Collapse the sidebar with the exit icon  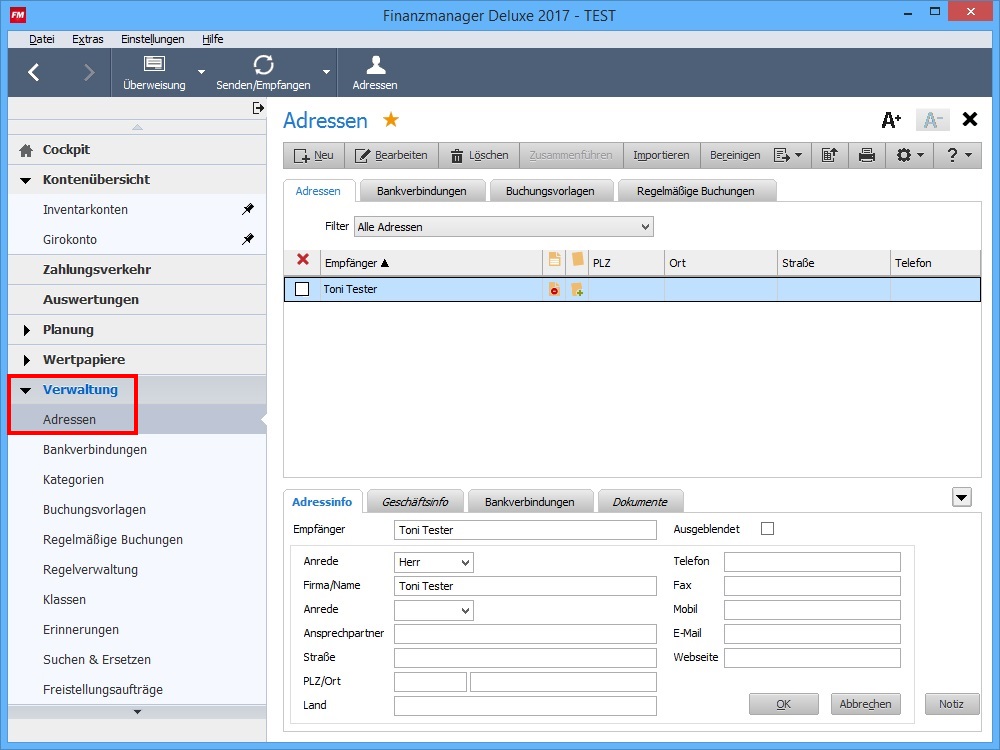(258, 108)
